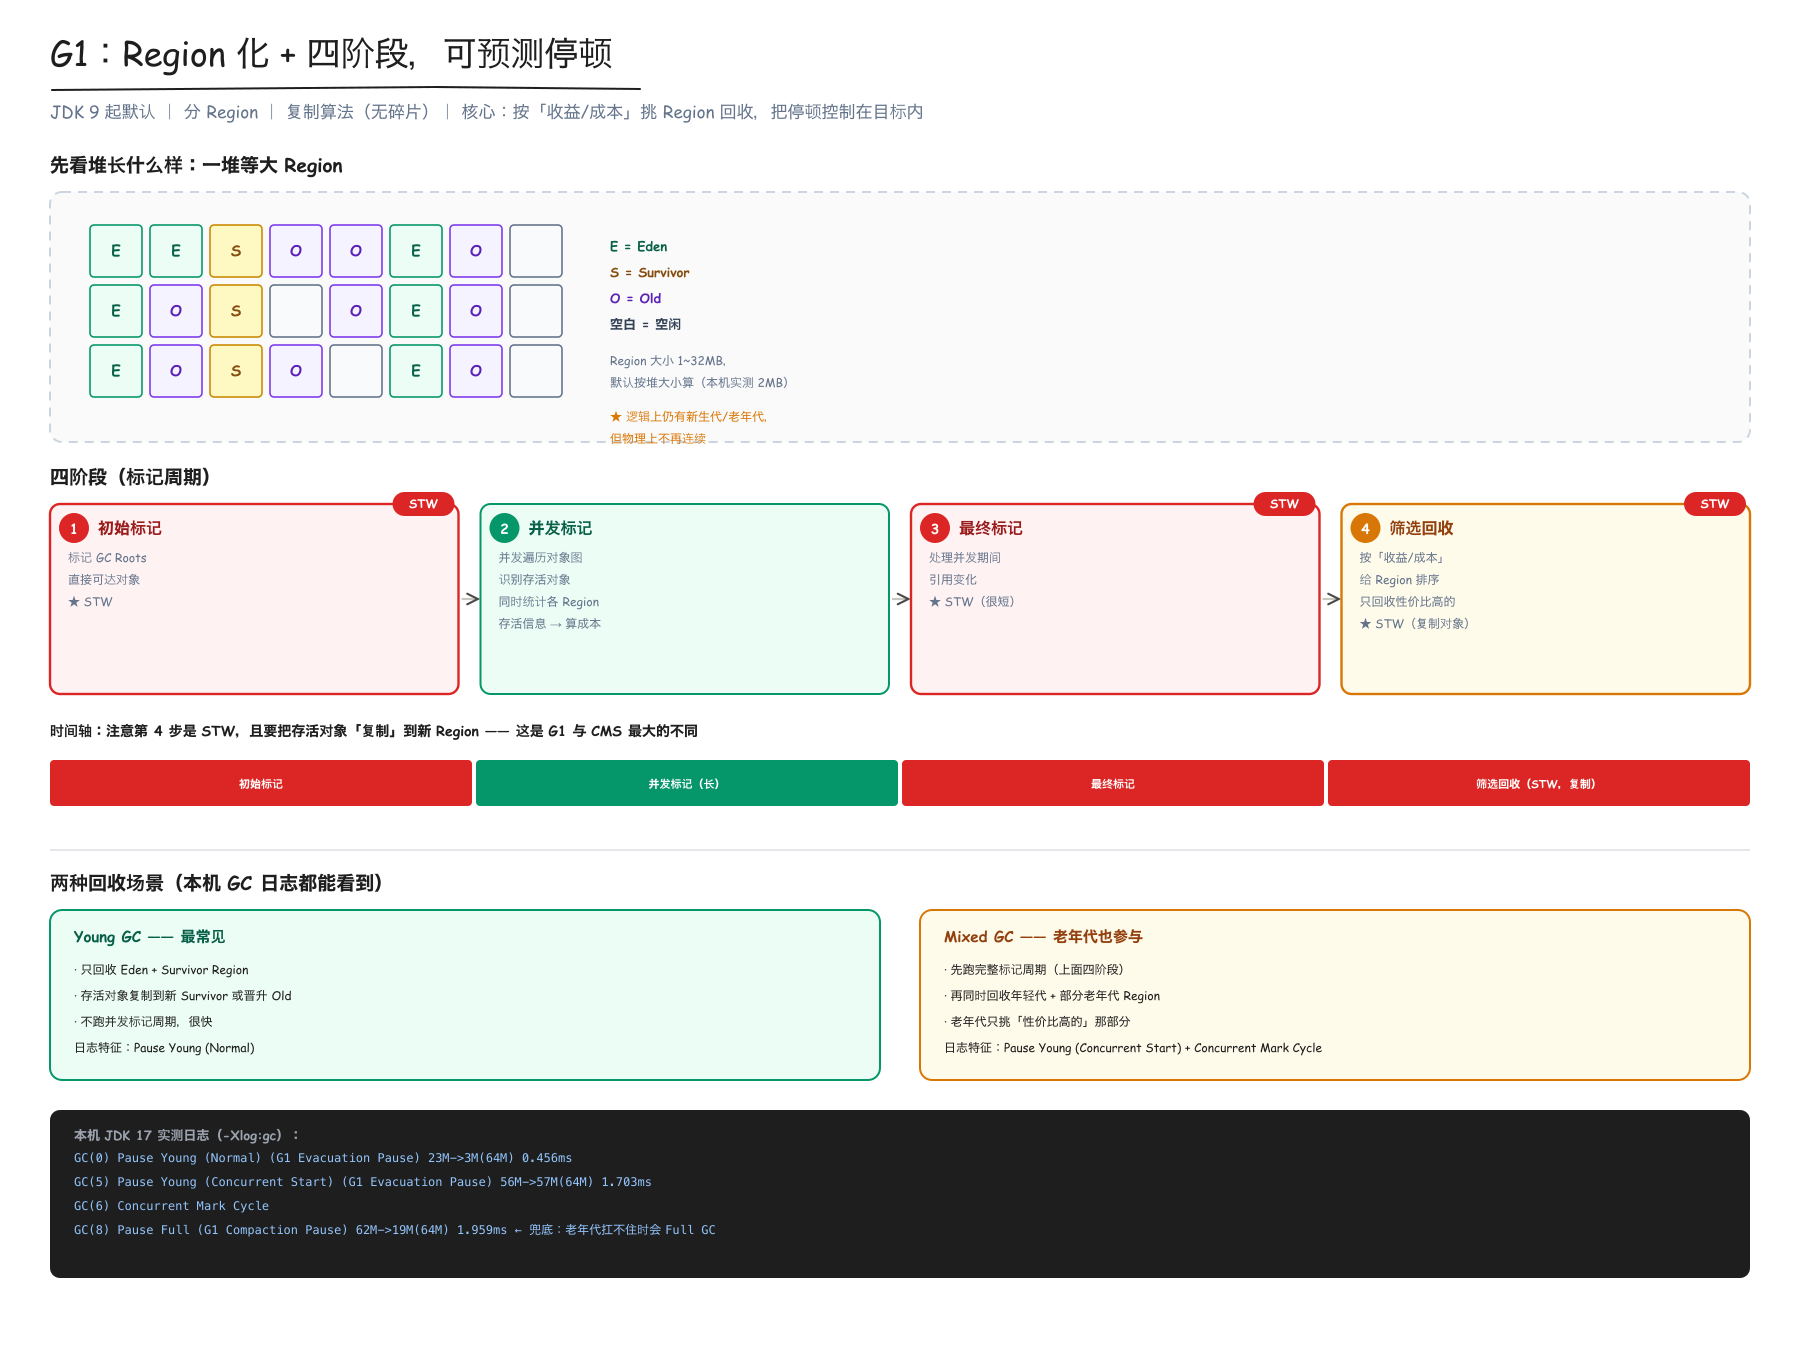1800x1358 pixels.
Task: Click the number 3 badge beside 最终标记
Action: [935, 528]
